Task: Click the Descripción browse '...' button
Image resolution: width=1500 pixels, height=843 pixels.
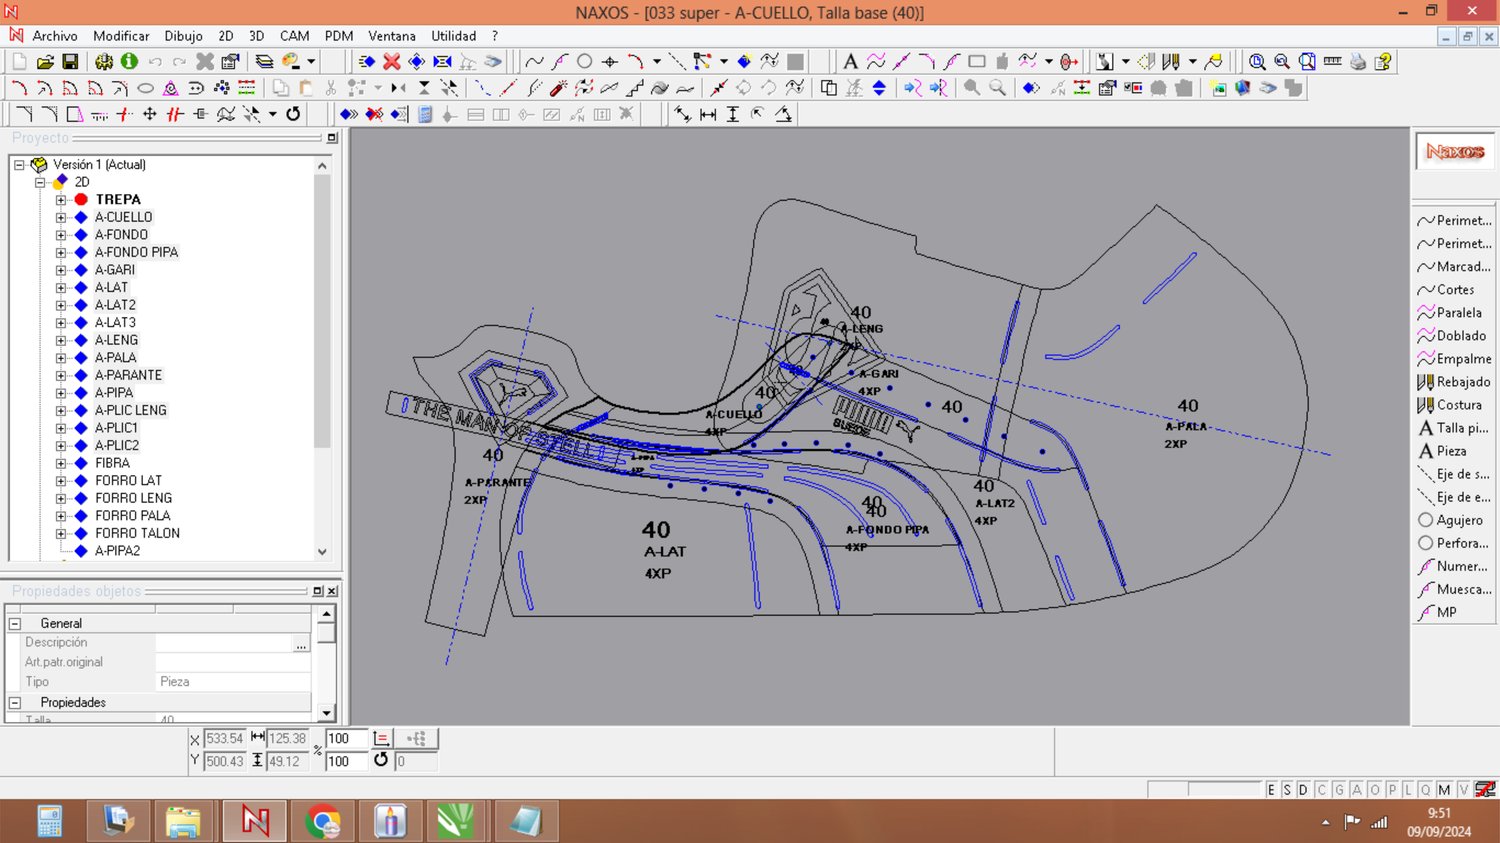Action: [x=301, y=644]
